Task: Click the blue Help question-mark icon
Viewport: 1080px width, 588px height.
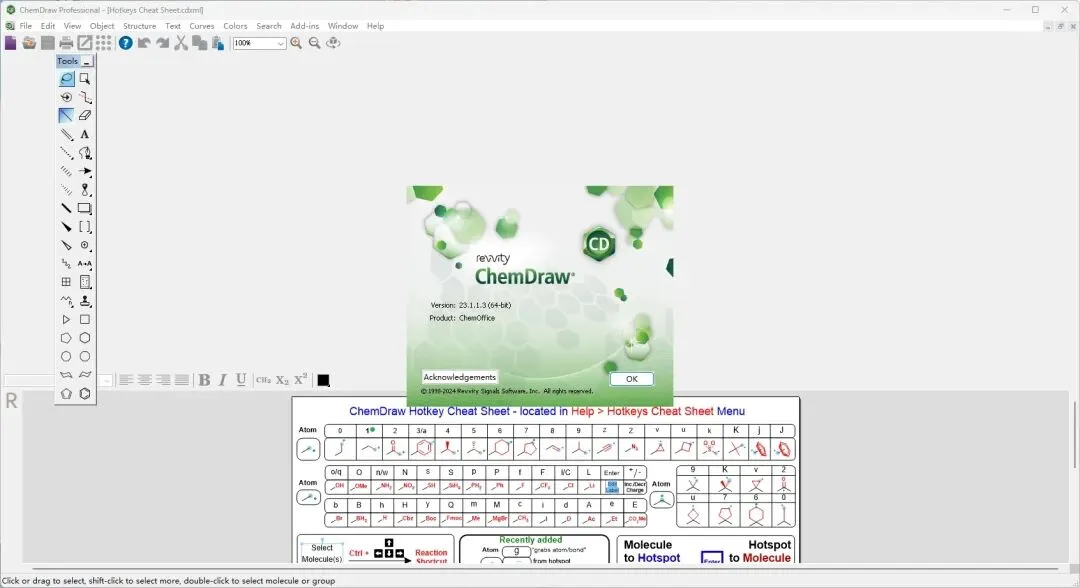Action: point(125,43)
